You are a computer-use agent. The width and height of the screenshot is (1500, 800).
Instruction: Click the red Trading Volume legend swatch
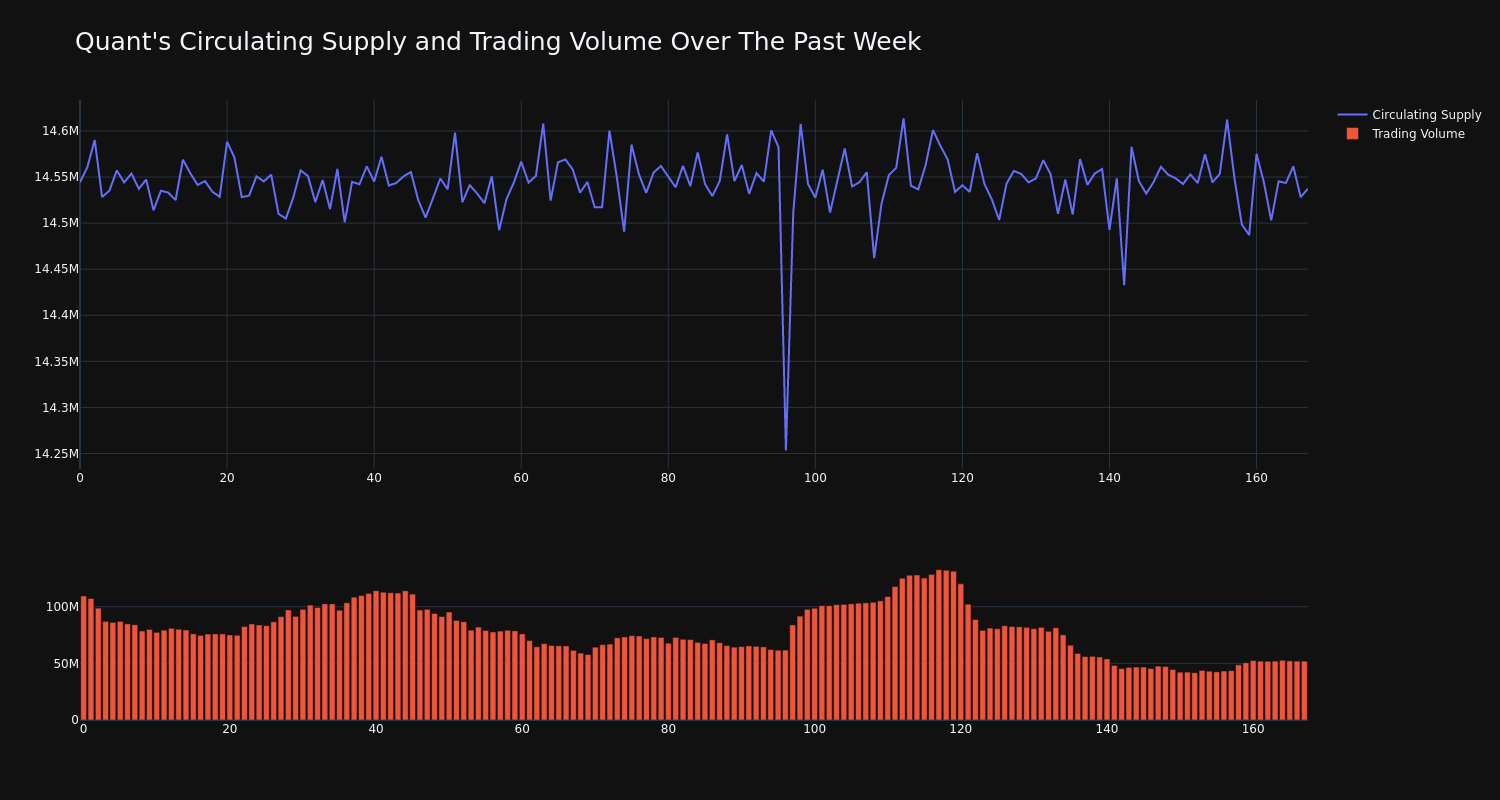[1352, 134]
